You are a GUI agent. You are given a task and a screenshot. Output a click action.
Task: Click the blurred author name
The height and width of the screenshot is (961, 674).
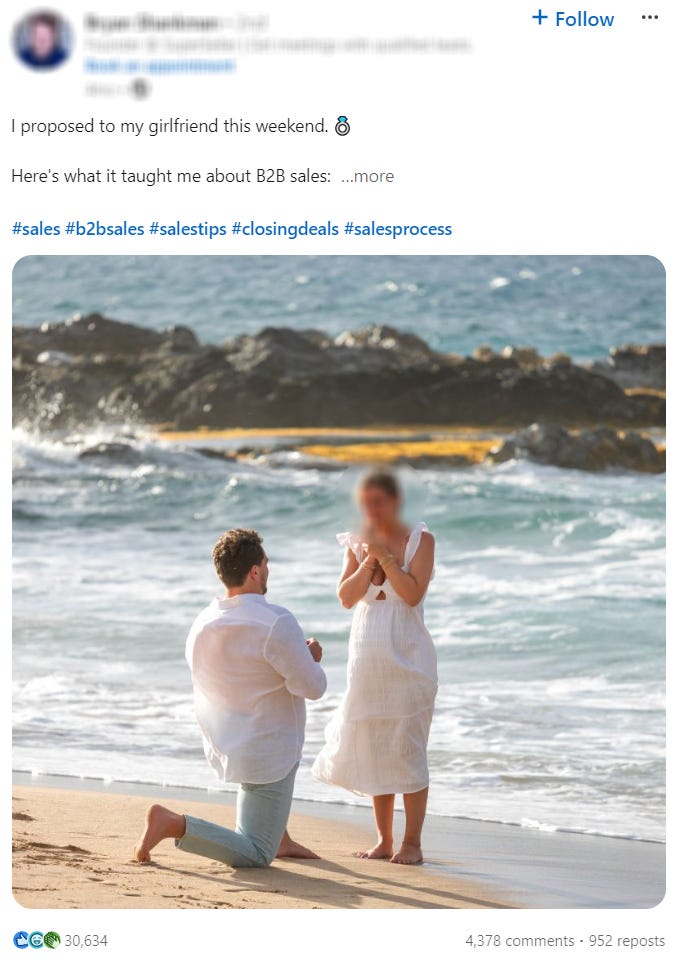tap(152, 24)
